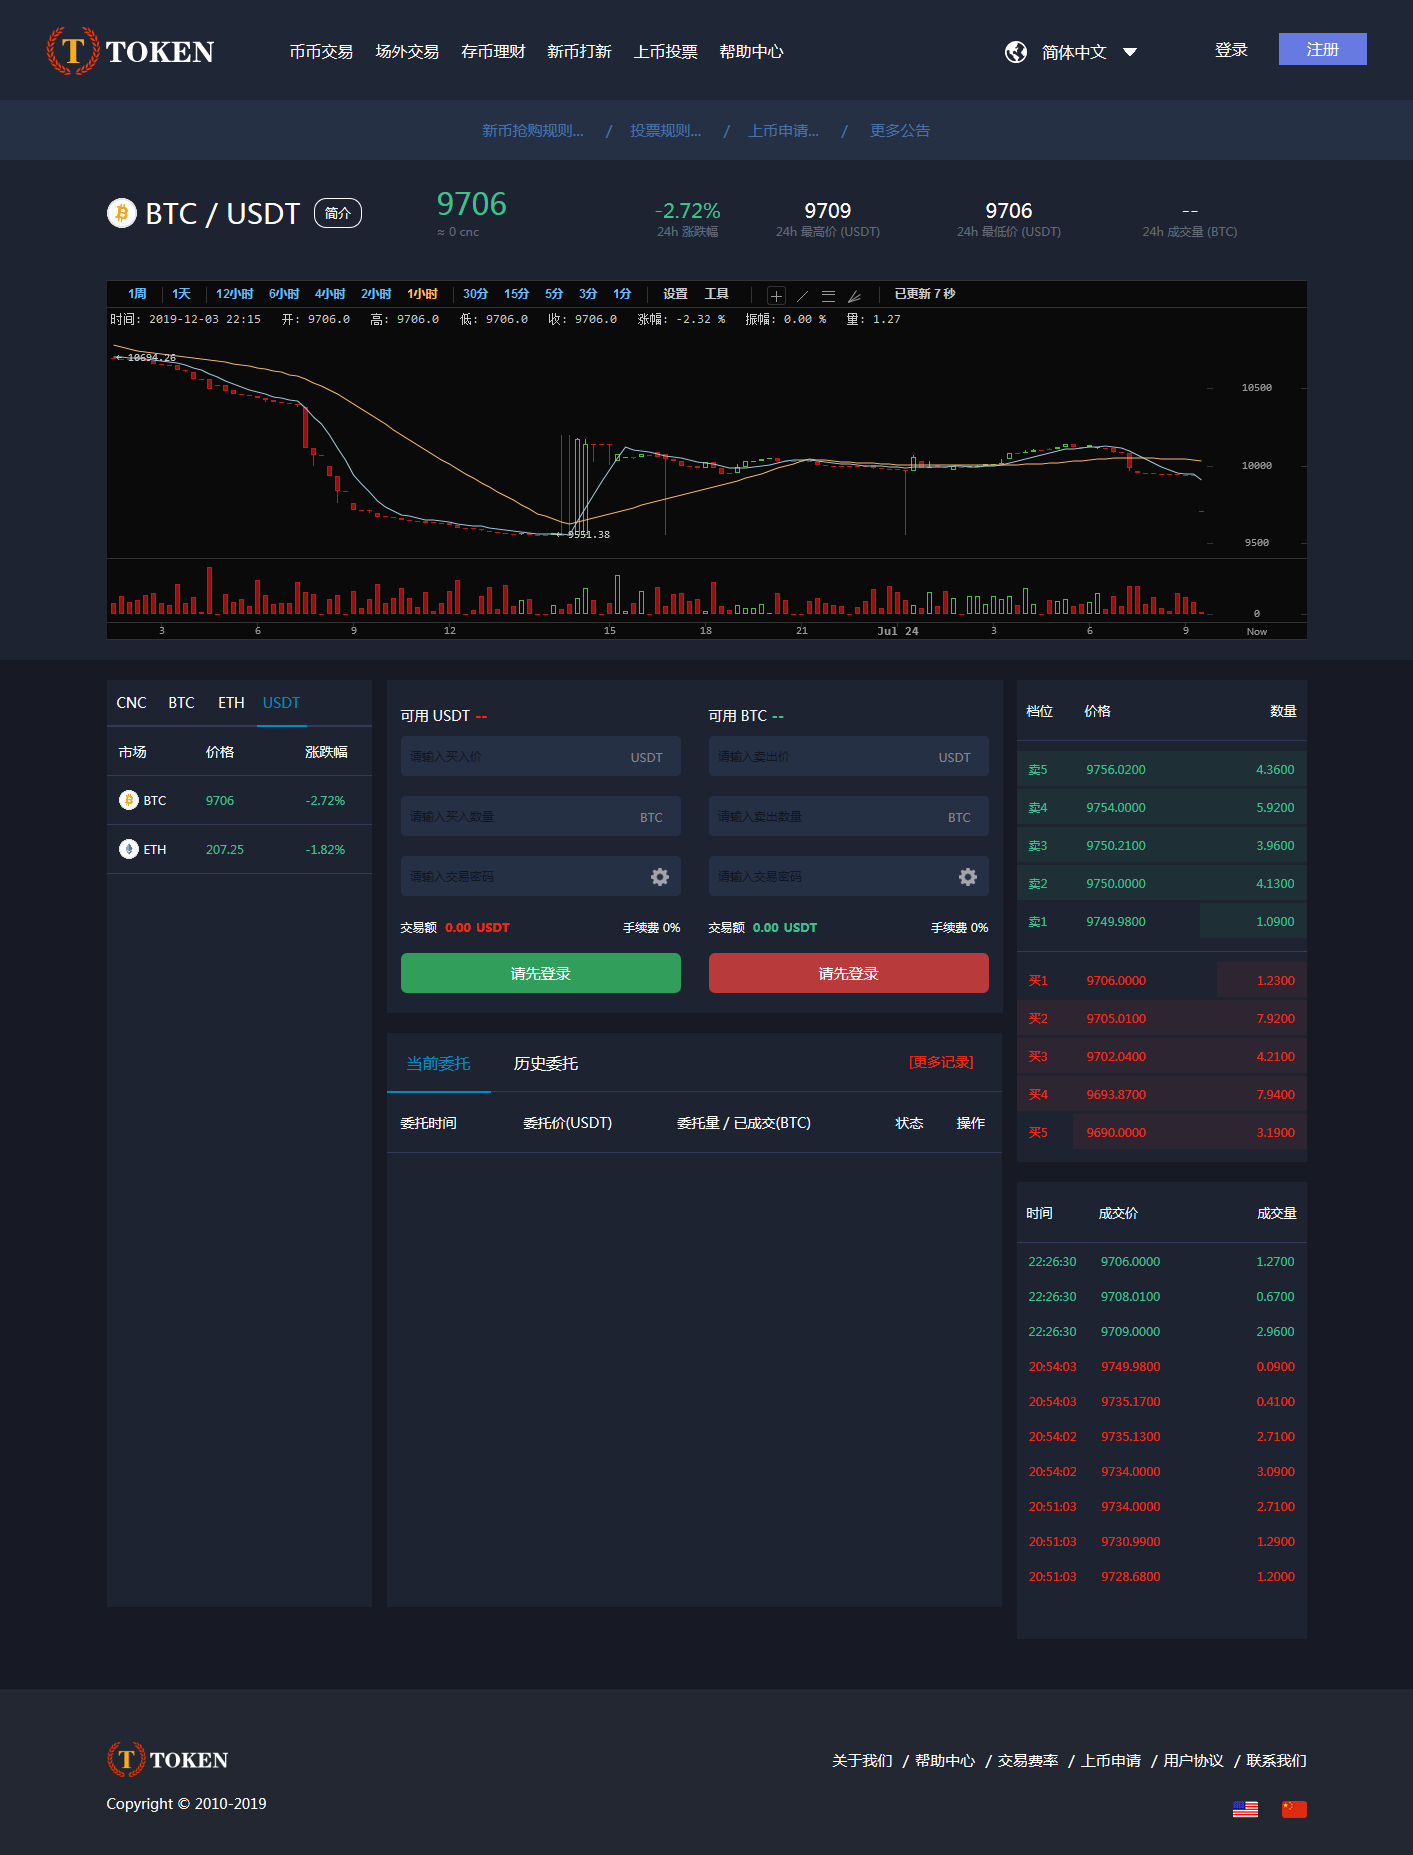Select the fan lines drawing tool
1413x1855 pixels.
(854, 295)
